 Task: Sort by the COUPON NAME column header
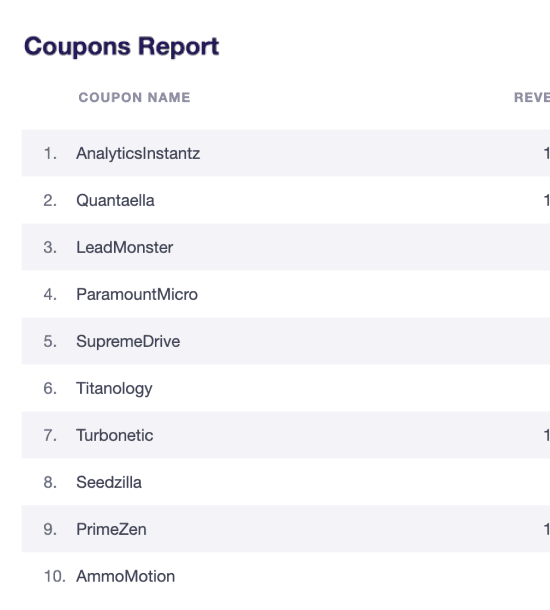[135, 97]
